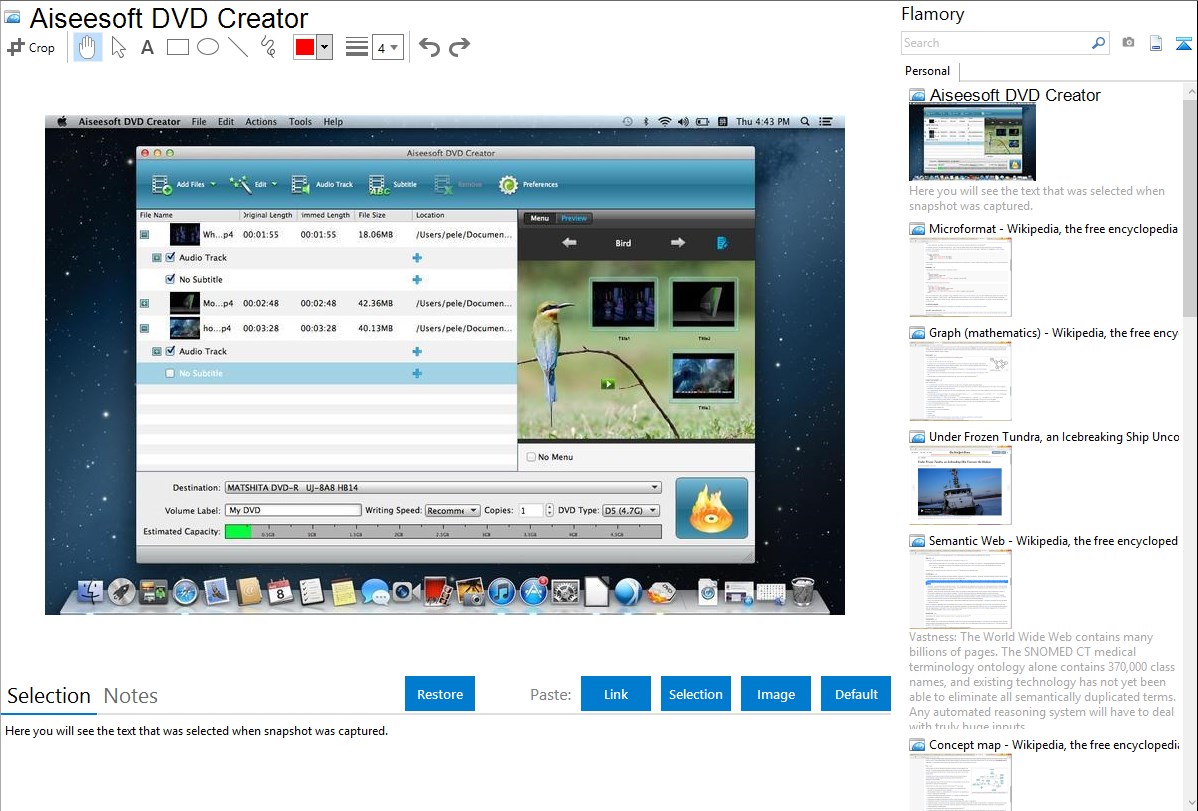Open the Destination drive dropdown
This screenshot has height=811, width=1198.
[443, 488]
